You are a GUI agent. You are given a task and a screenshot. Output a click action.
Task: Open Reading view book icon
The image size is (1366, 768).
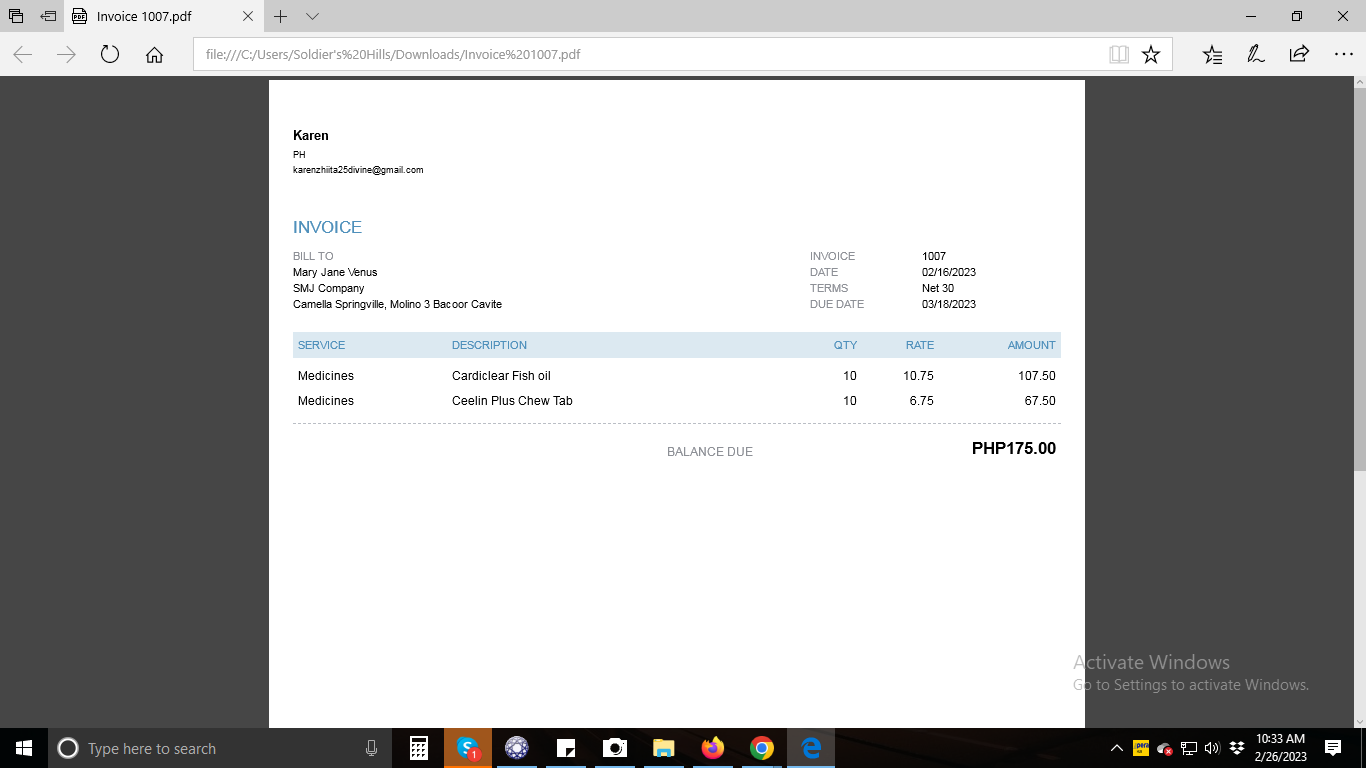1119,55
